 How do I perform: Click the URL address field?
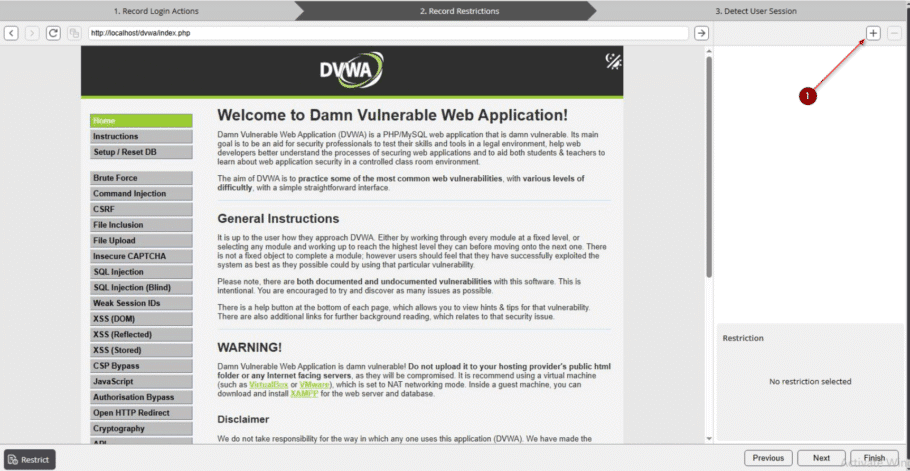tap(388, 33)
